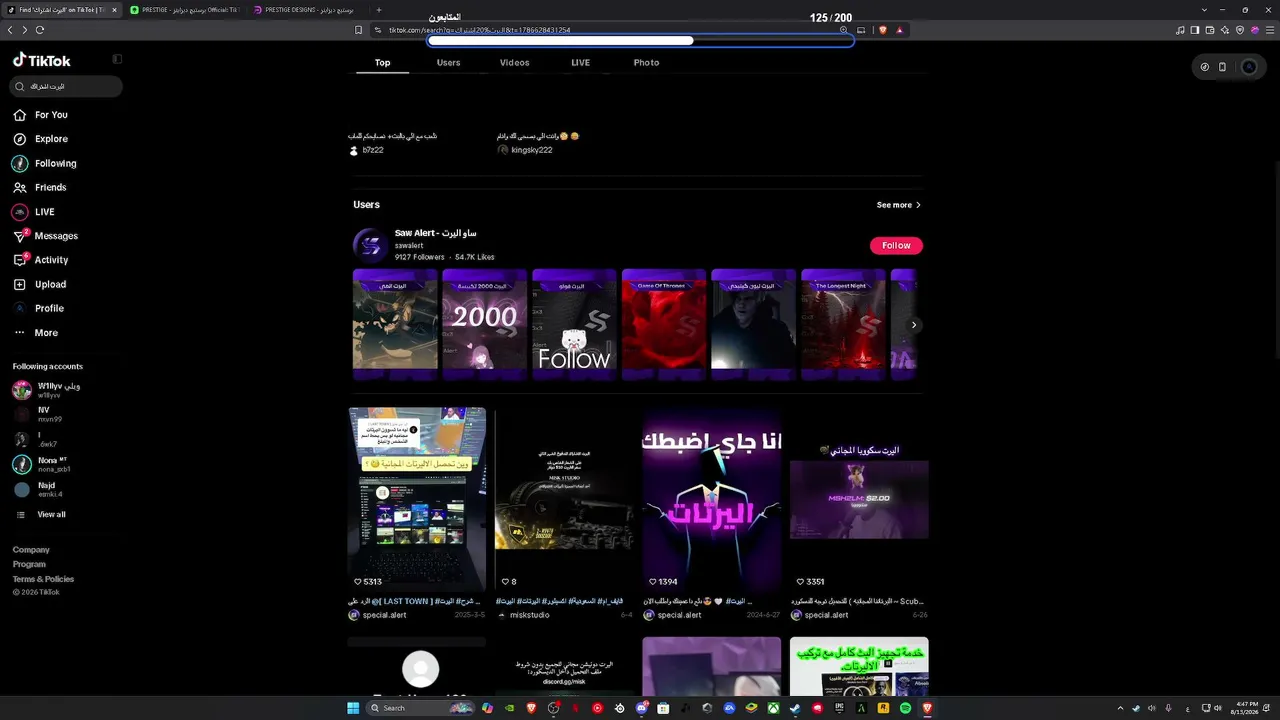Switch to the Top results tab
This screenshot has height=720, width=1280.
382,63
